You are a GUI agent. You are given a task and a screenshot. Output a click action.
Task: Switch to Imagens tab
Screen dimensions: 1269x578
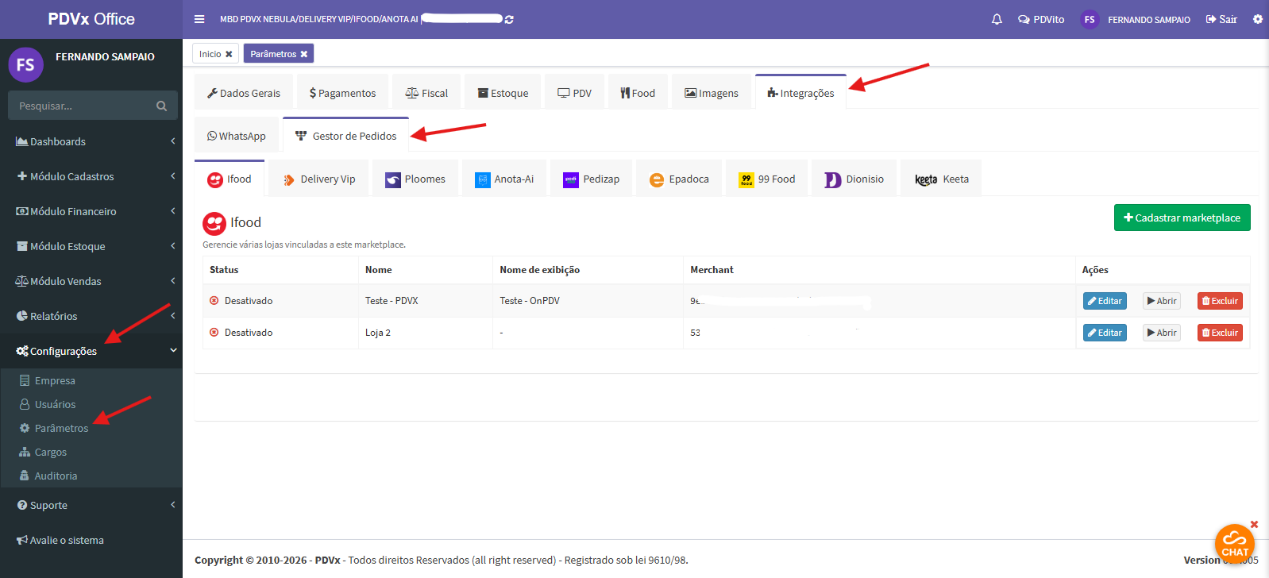pos(712,93)
